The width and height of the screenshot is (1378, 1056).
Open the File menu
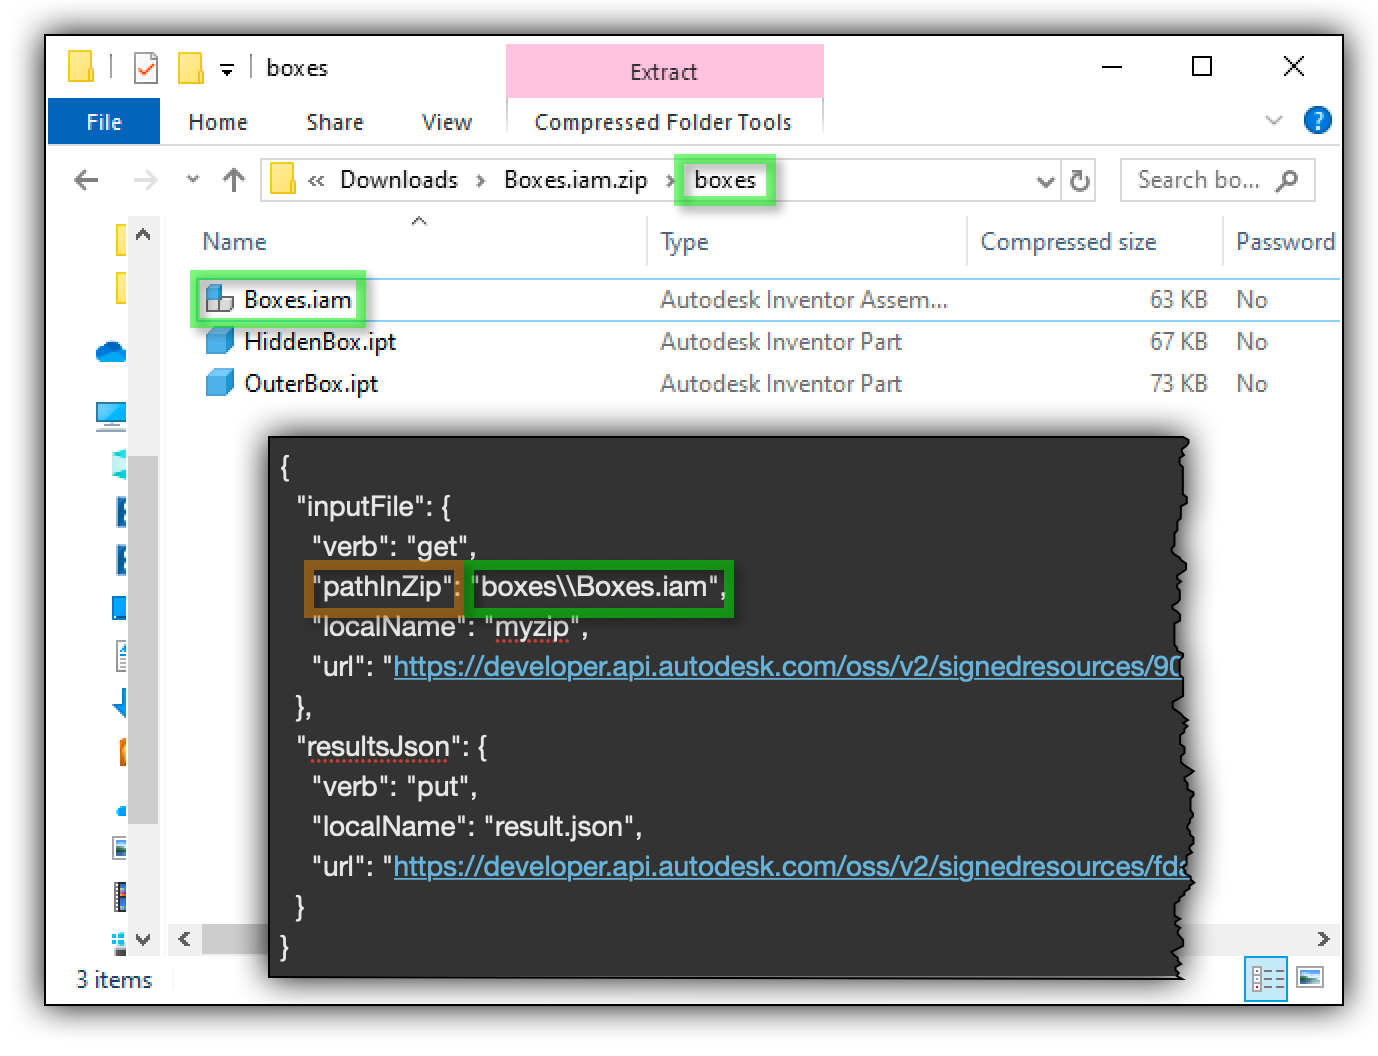click(x=104, y=122)
